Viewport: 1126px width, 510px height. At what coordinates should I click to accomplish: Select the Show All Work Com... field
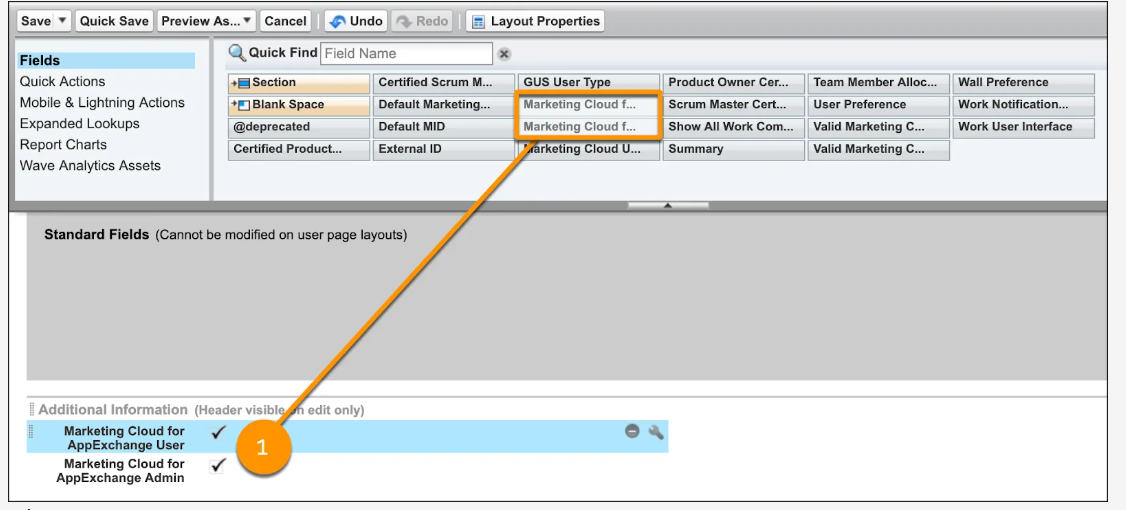click(x=734, y=127)
